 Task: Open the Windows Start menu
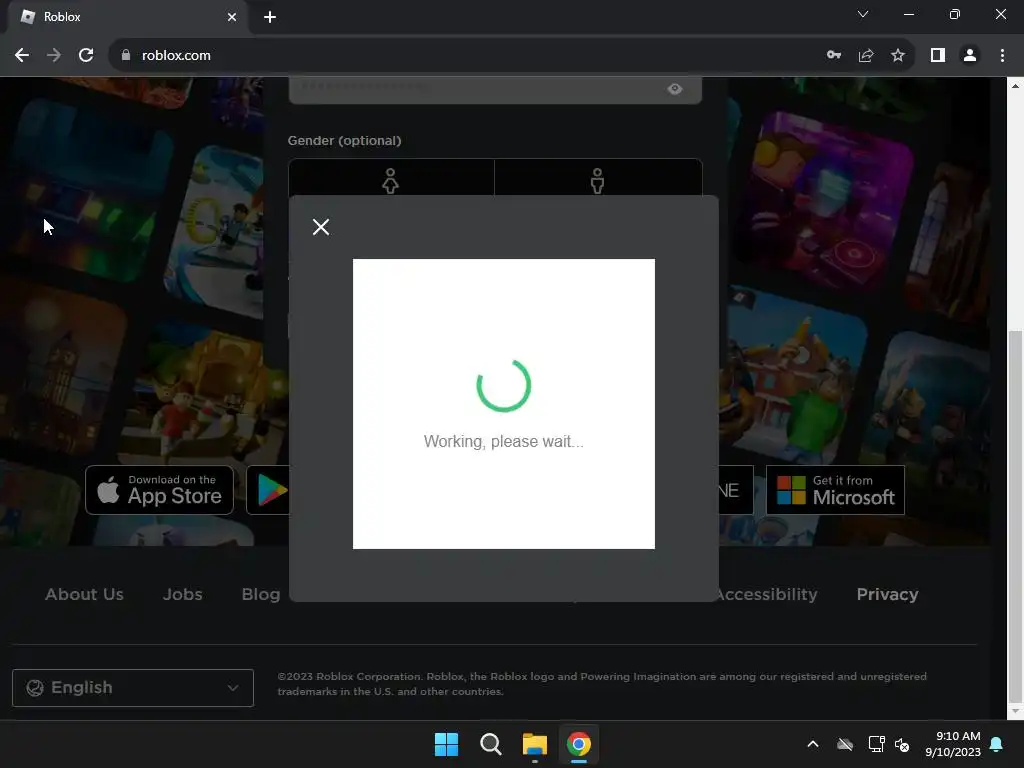447,744
